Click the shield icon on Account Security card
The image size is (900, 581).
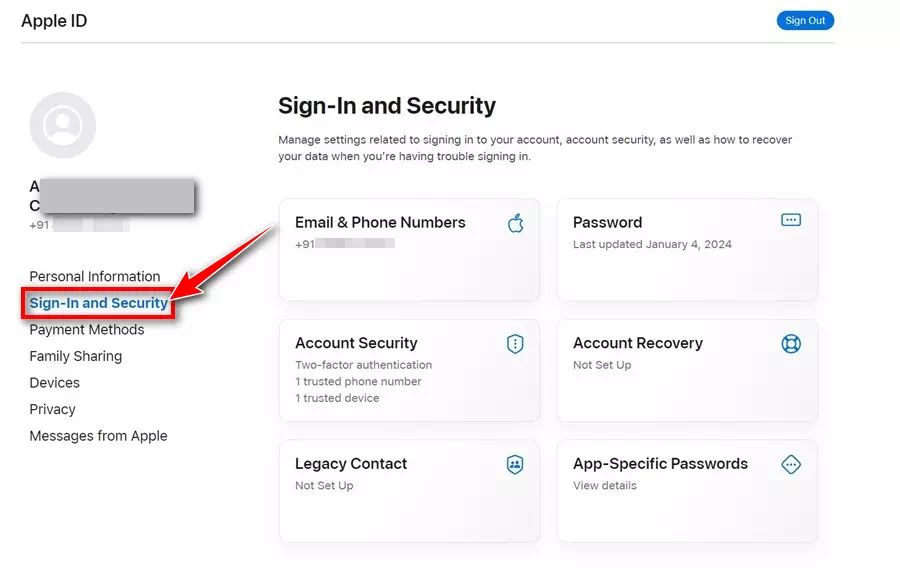(515, 343)
